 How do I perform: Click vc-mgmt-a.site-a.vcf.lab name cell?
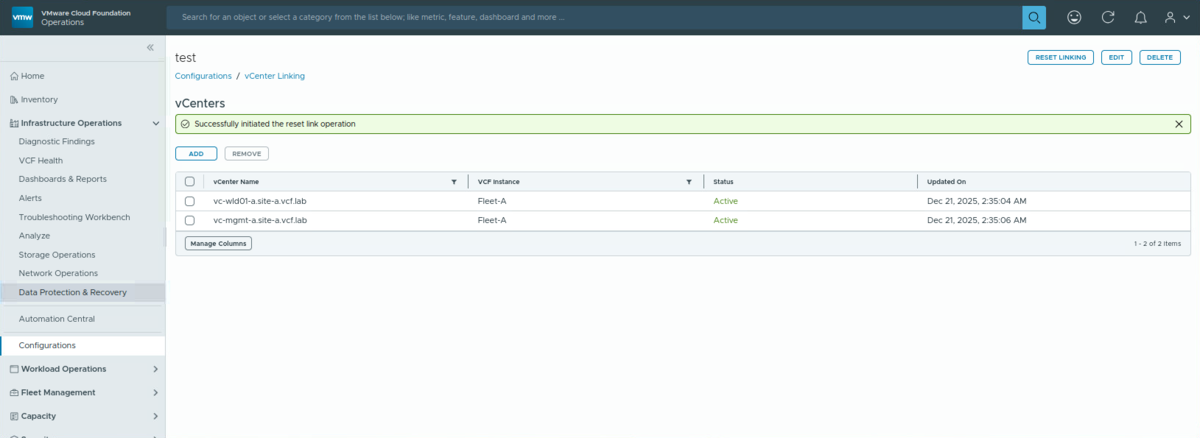tap(260, 220)
